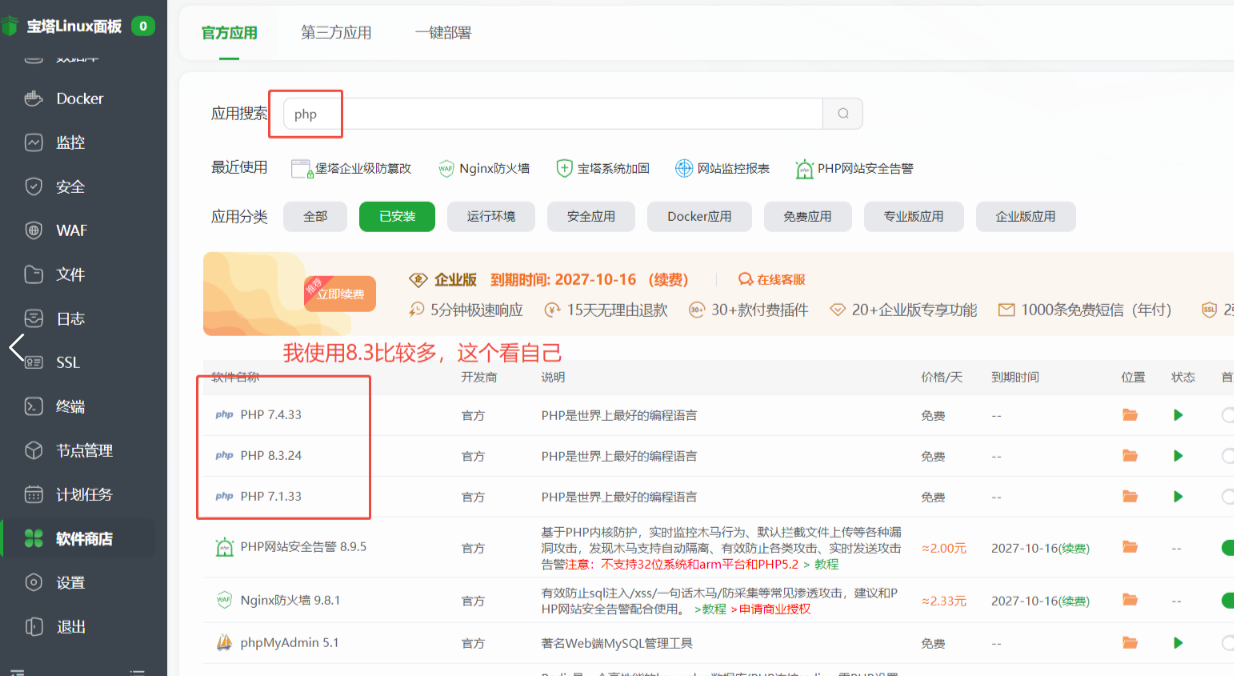Switch to the 一键部署 tab
The width and height of the screenshot is (1234, 676).
(x=443, y=32)
